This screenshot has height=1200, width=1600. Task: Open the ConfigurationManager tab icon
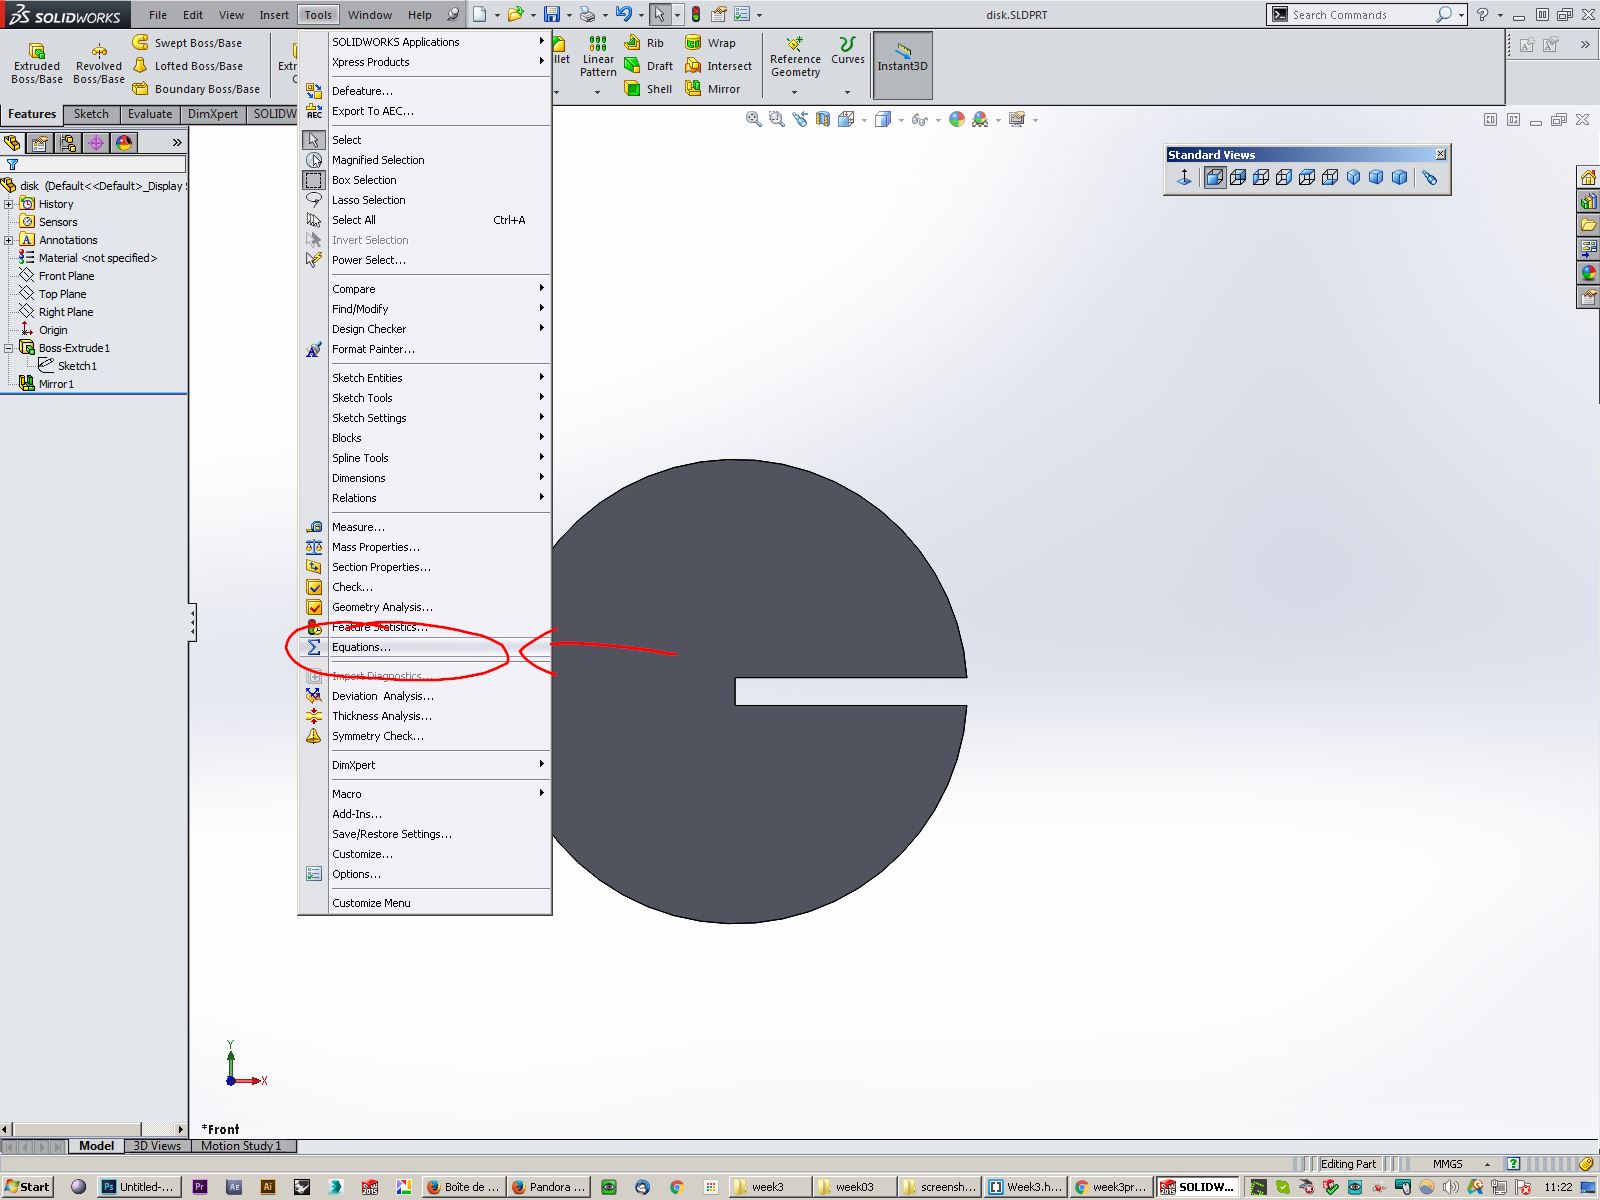68,143
